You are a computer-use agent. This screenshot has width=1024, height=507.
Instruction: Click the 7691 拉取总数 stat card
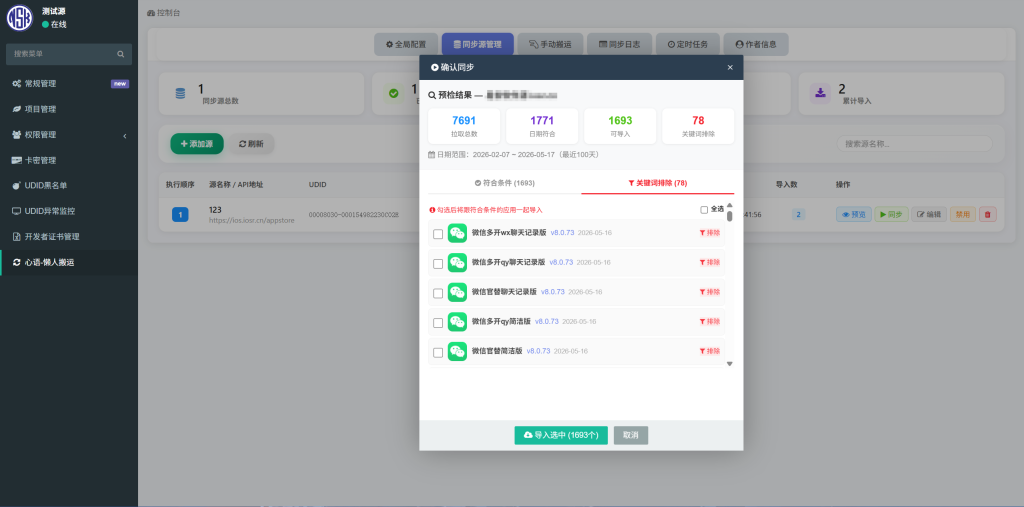point(464,126)
